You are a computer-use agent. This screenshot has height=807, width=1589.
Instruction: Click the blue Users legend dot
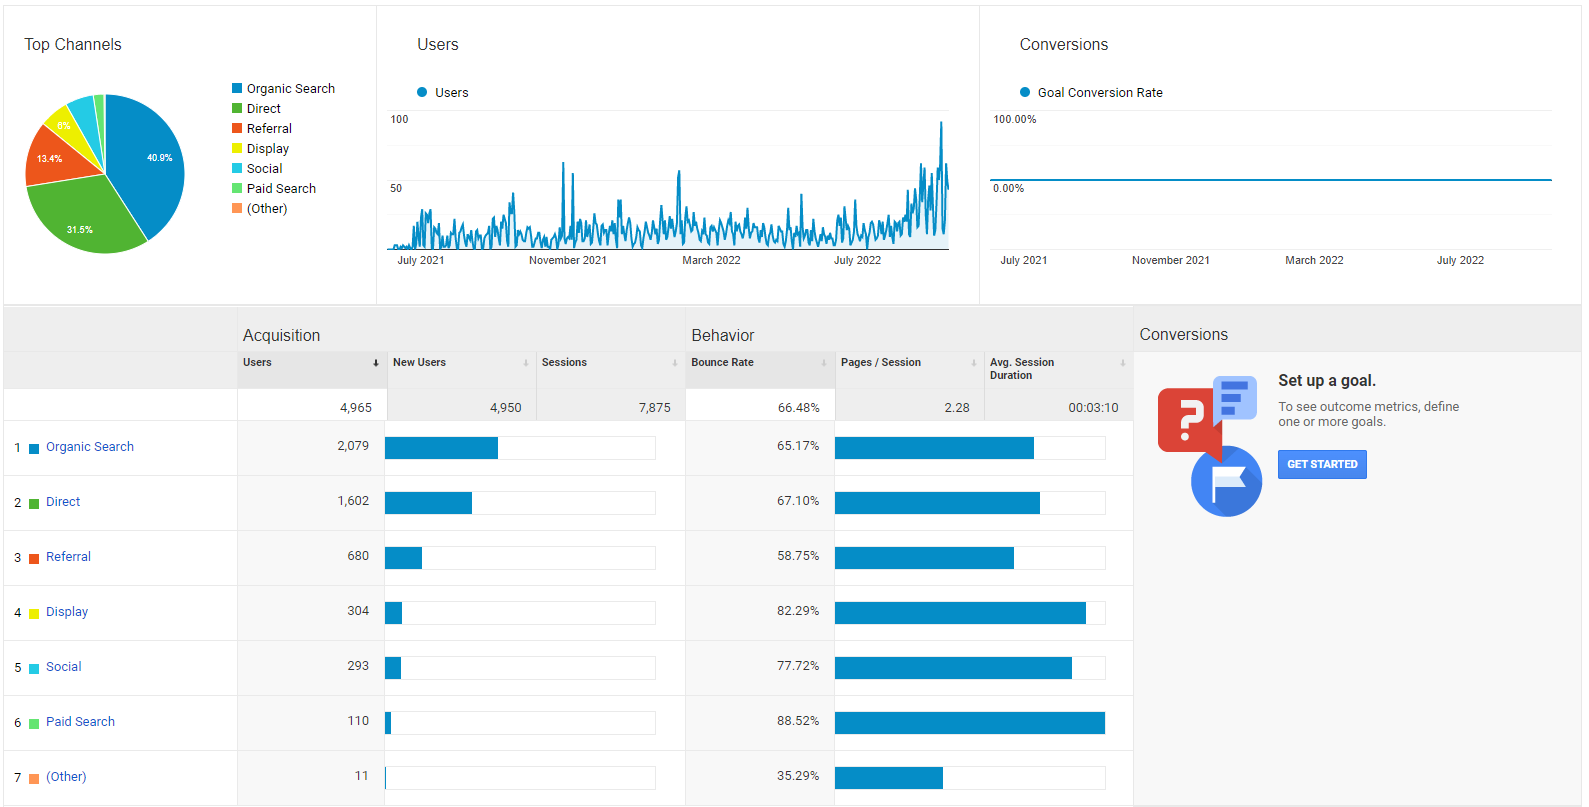pyautogui.click(x=422, y=93)
